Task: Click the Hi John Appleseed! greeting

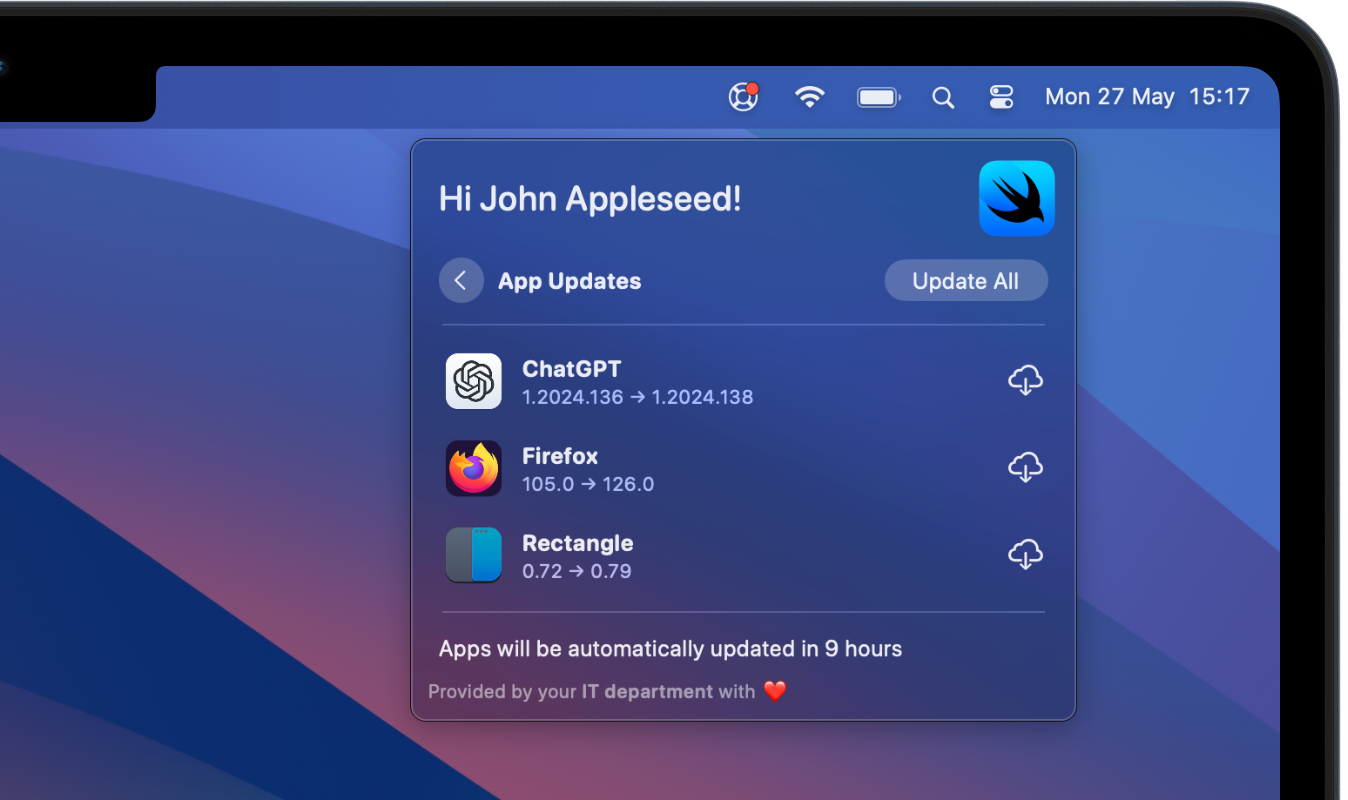Action: 590,198
